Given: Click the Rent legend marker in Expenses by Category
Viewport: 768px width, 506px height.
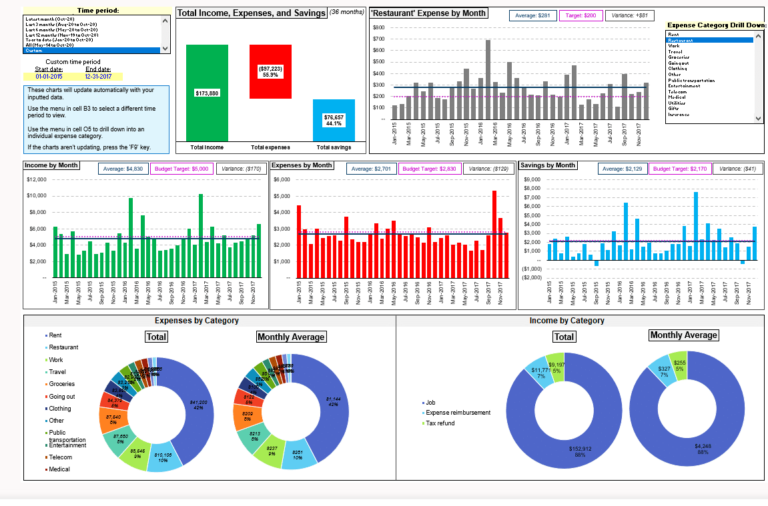Looking at the screenshot, I should click(43, 335).
